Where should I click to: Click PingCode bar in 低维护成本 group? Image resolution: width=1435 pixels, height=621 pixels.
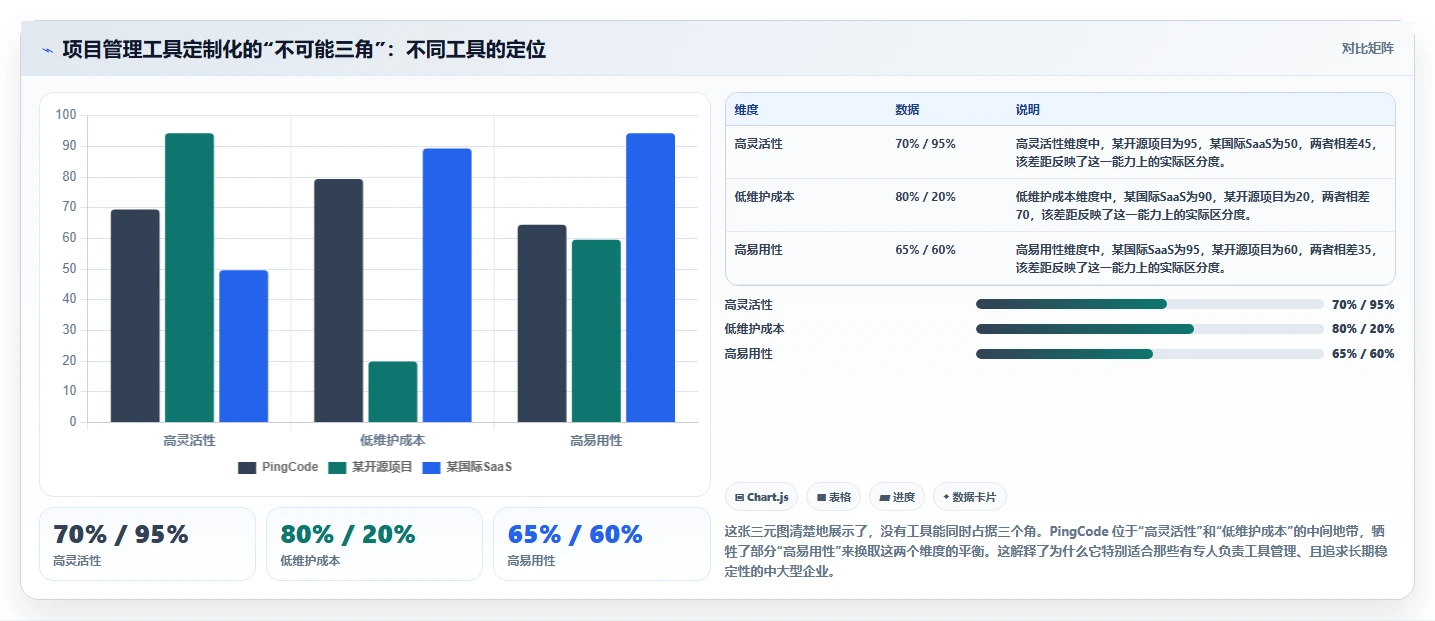click(x=338, y=300)
